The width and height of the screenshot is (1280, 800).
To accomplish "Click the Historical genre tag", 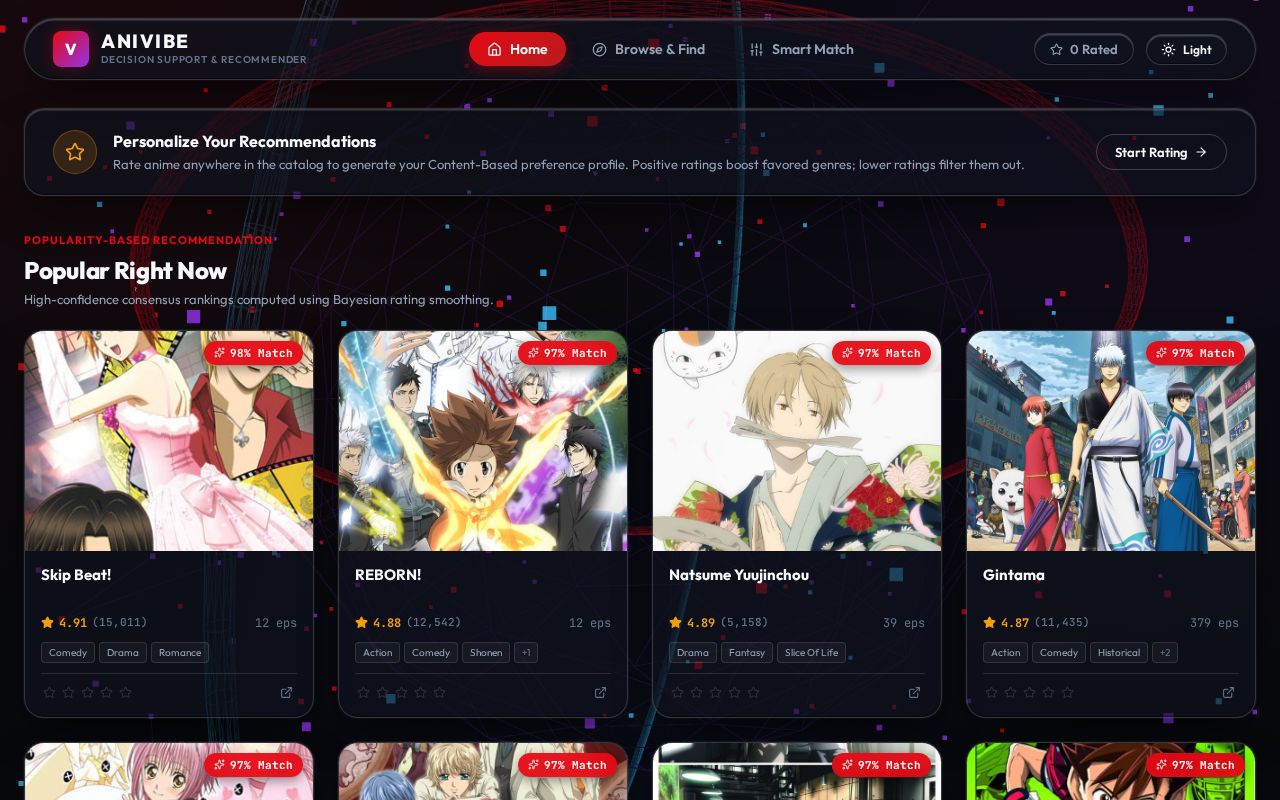I will coord(1119,653).
